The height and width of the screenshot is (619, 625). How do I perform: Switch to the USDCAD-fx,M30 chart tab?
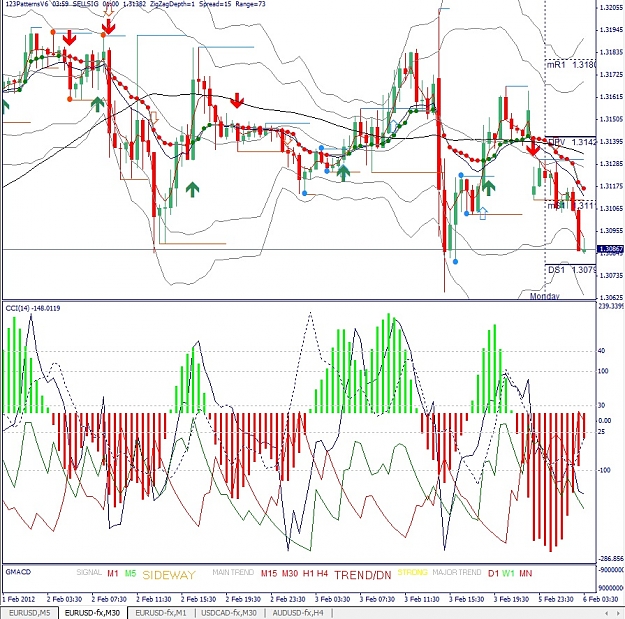[x=228, y=613]
